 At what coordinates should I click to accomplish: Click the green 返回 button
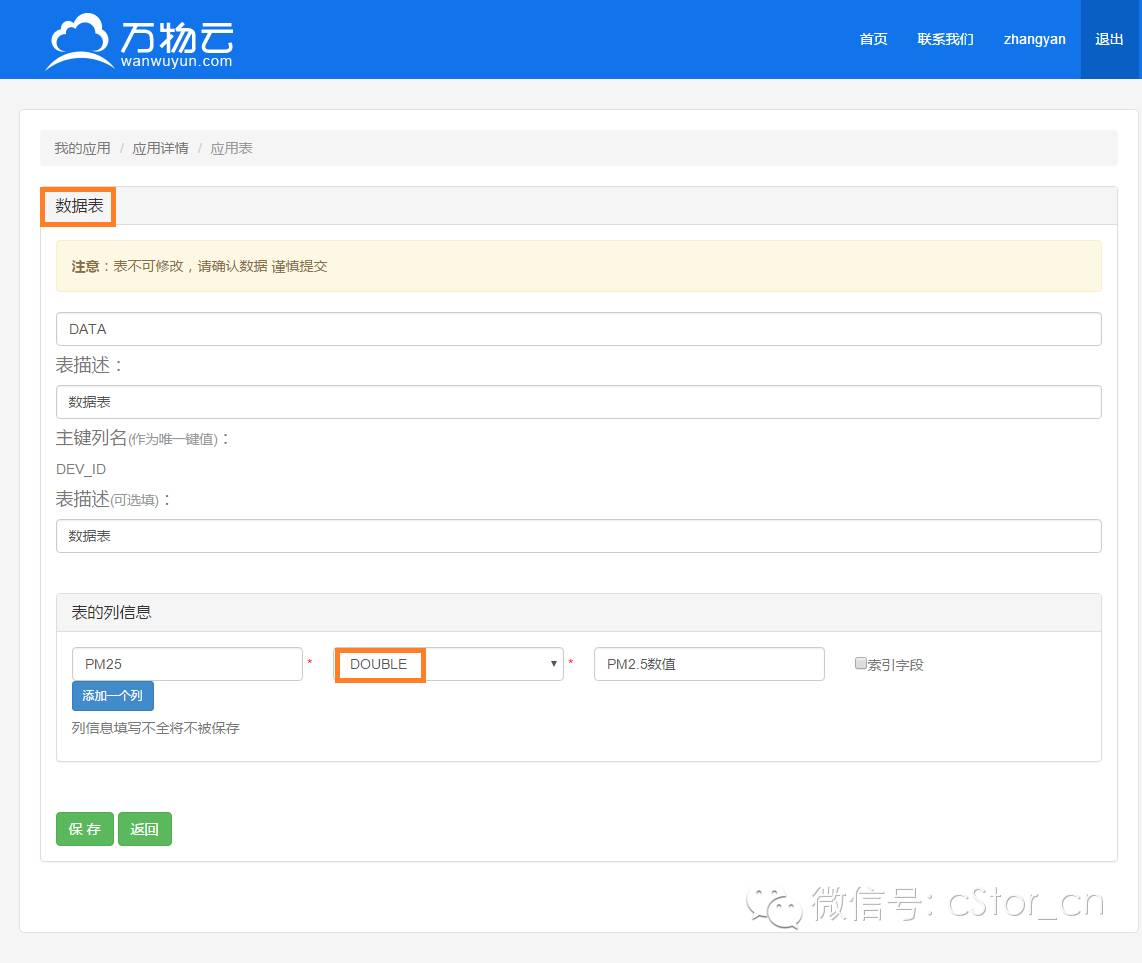(x=144, y=829)
